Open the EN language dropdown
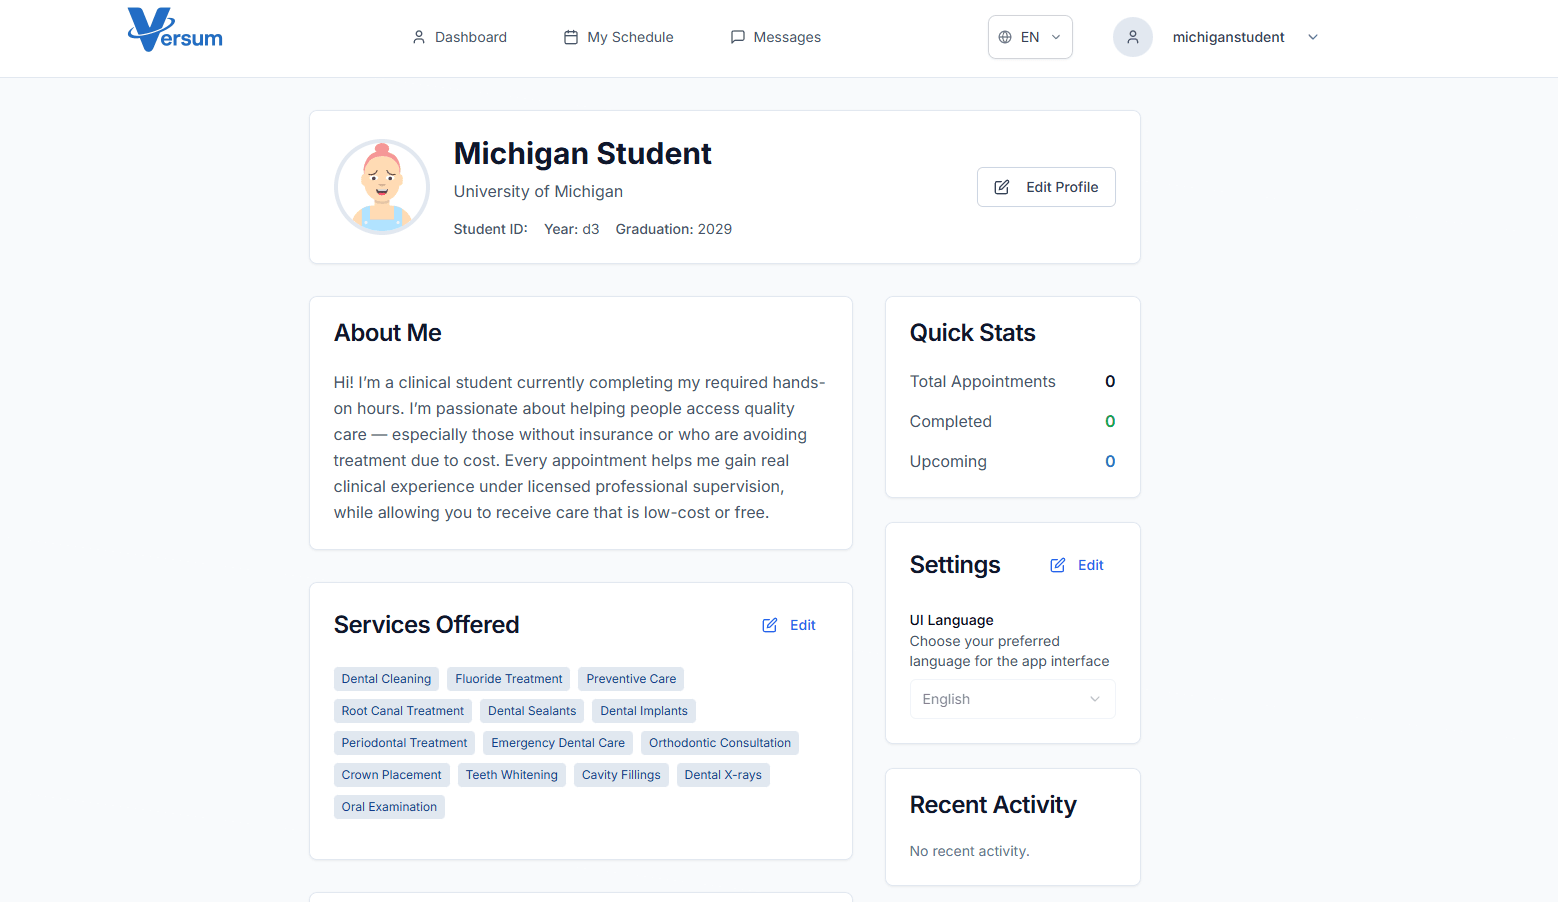Screen dimensions: 1558x902 click(1030, 37)
